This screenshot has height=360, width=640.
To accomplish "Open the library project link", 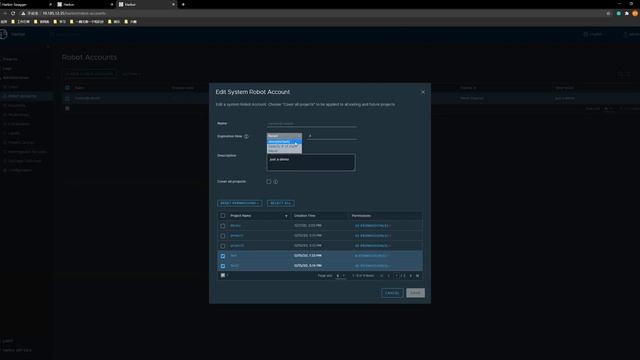I will point(236,226).
